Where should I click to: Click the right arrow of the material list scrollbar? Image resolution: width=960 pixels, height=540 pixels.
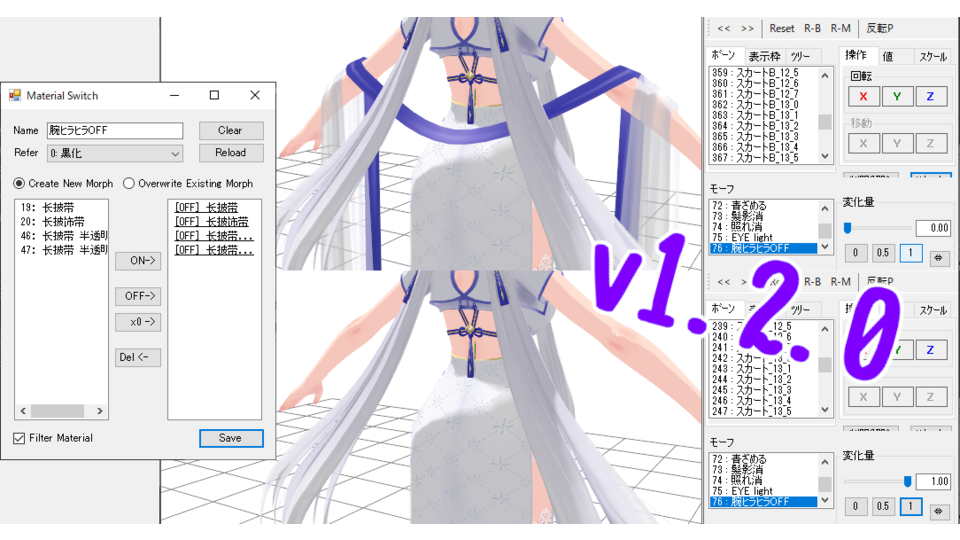(99, 411)
